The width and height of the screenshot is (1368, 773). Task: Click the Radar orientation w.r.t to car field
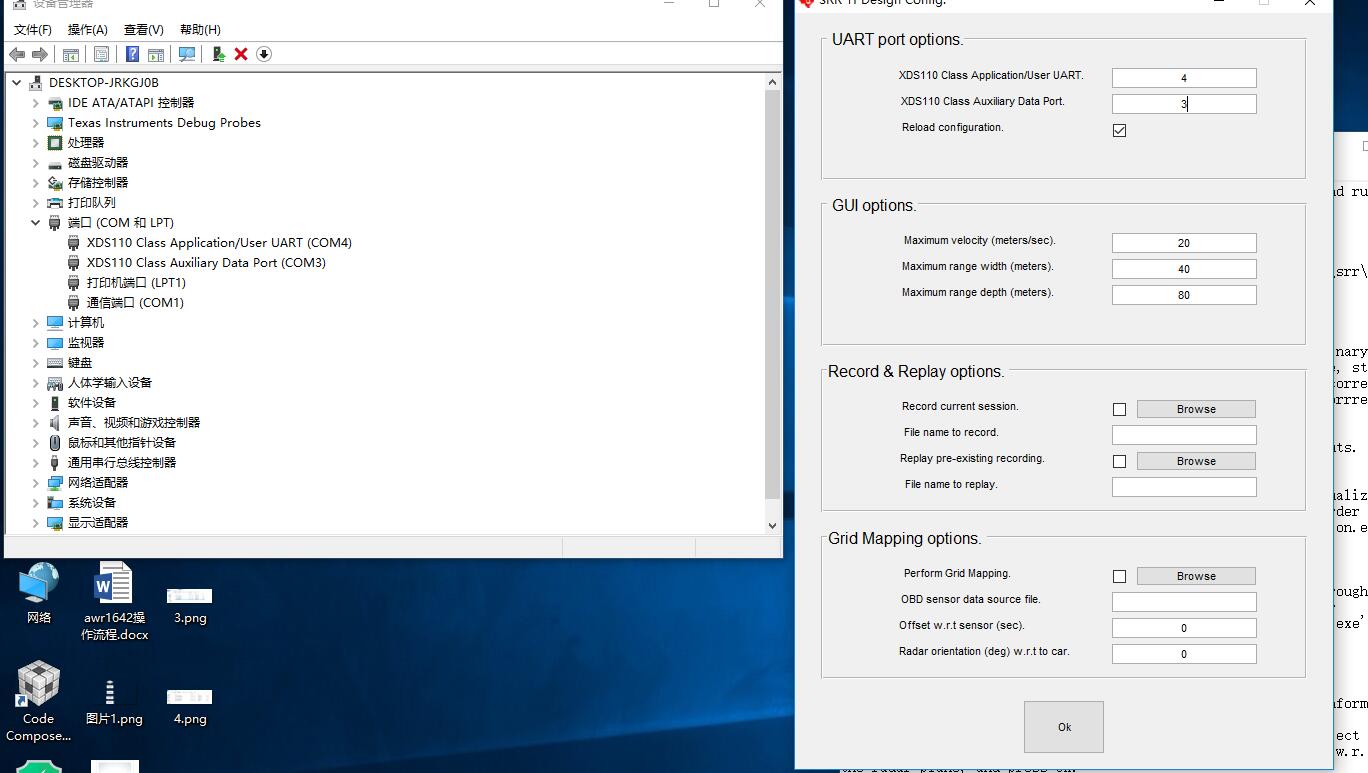pos(1184,654)
